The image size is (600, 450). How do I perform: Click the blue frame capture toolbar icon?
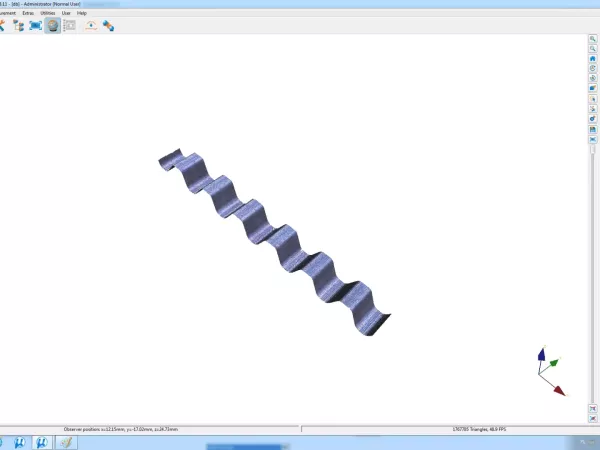35,25
